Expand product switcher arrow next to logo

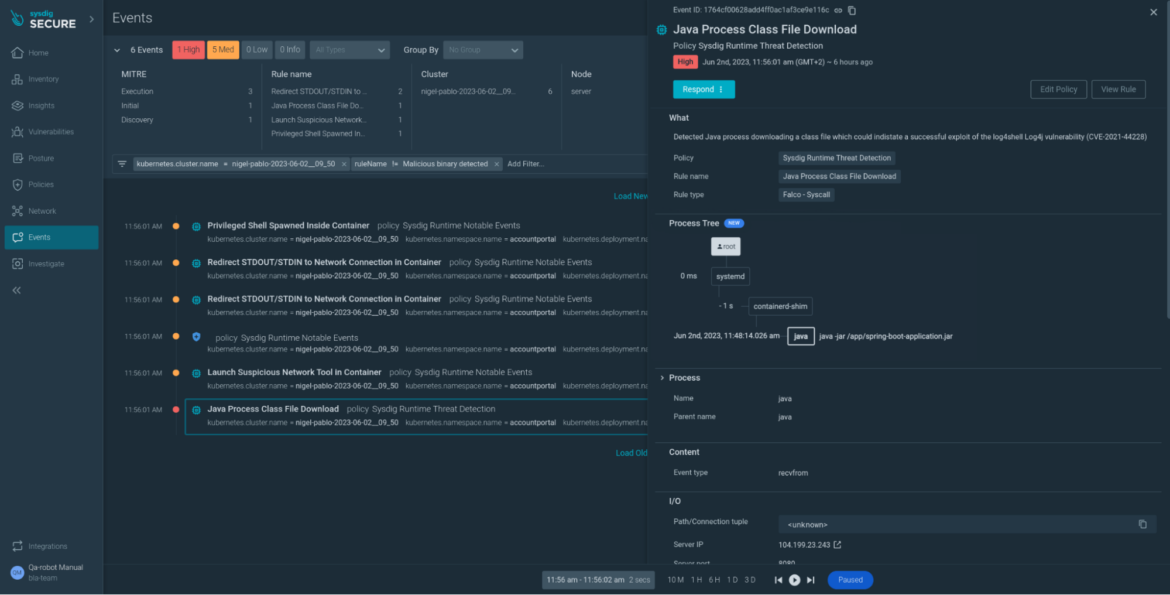tap(92, 19)
